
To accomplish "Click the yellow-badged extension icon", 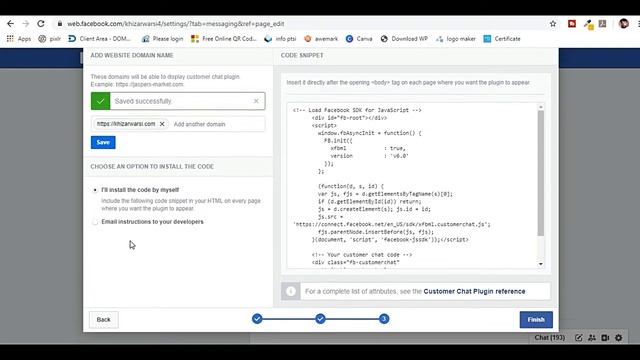I will pyautogui.click(x=588, y=24).
